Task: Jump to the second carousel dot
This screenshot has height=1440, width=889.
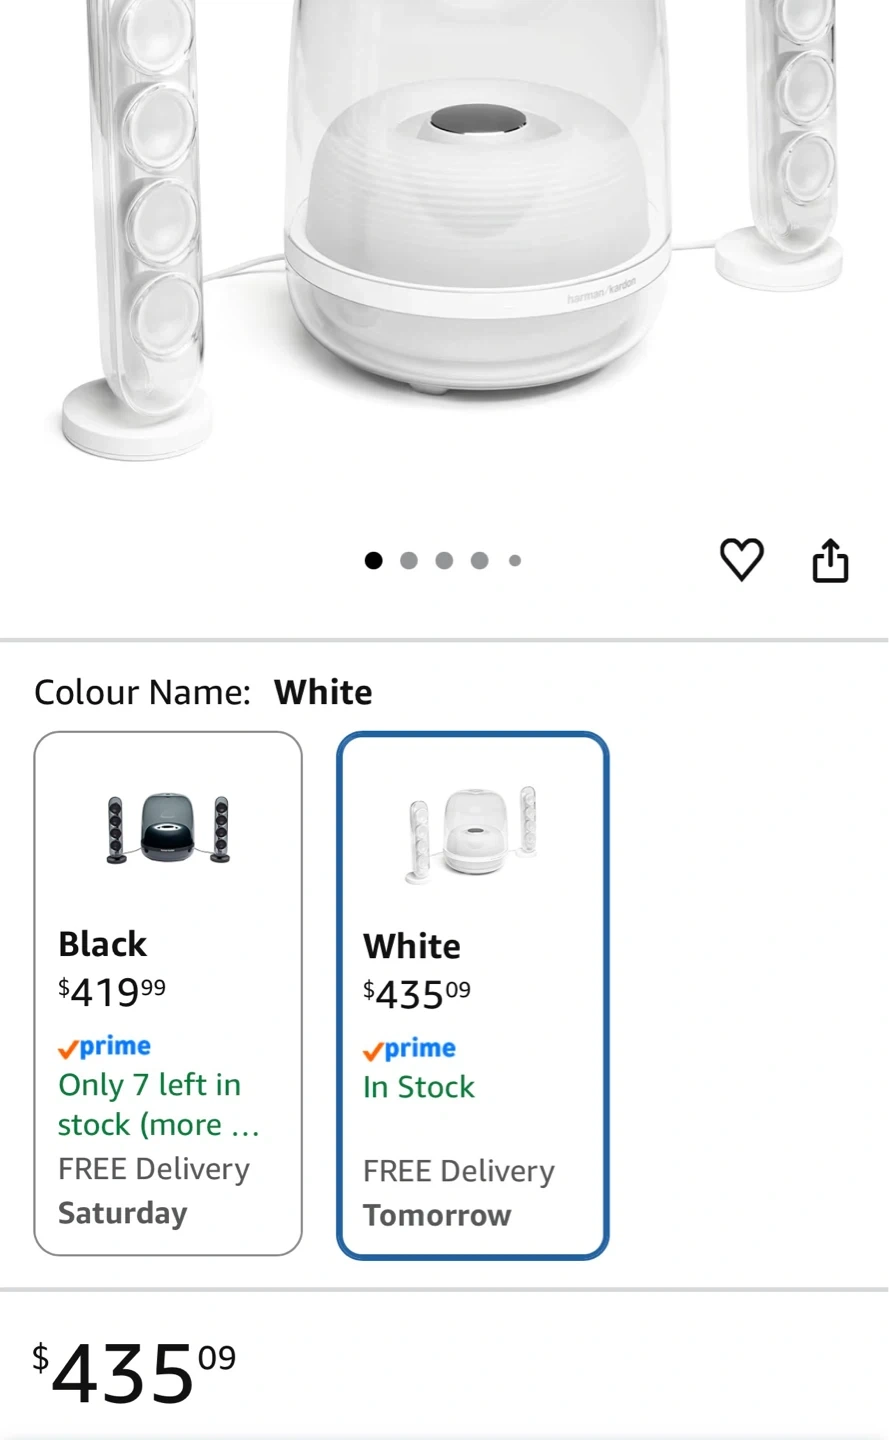Action: pyautogui.click(x=409, y=560)
